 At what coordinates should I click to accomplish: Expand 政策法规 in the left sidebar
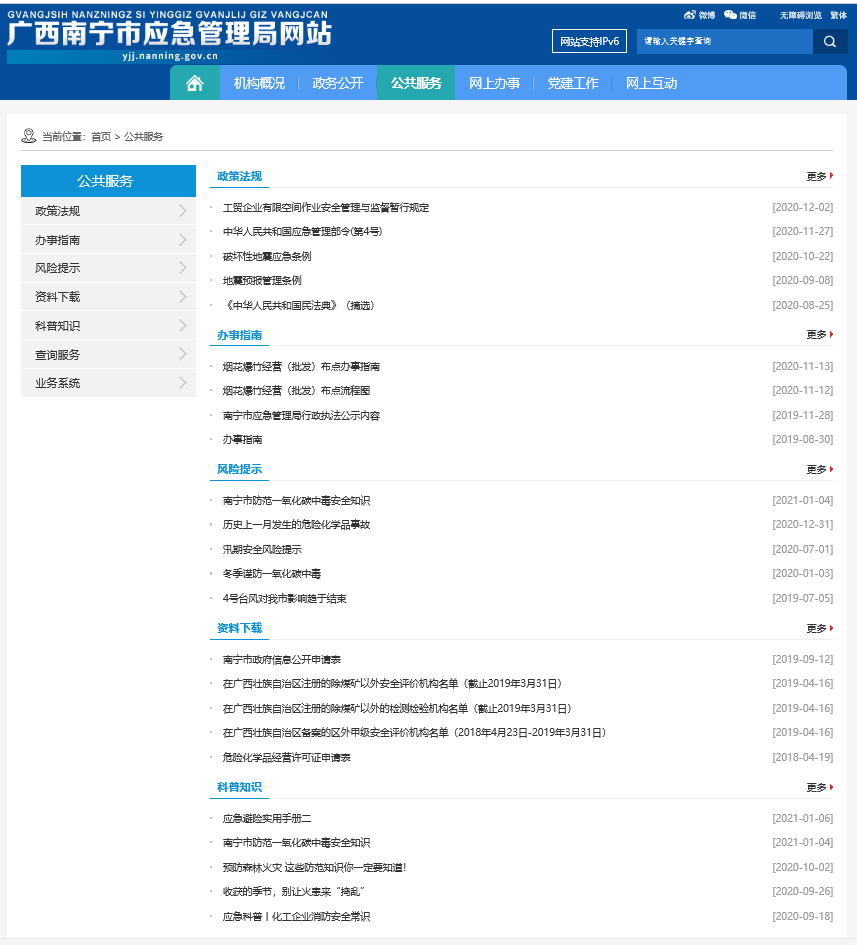(x=108, y=211)
